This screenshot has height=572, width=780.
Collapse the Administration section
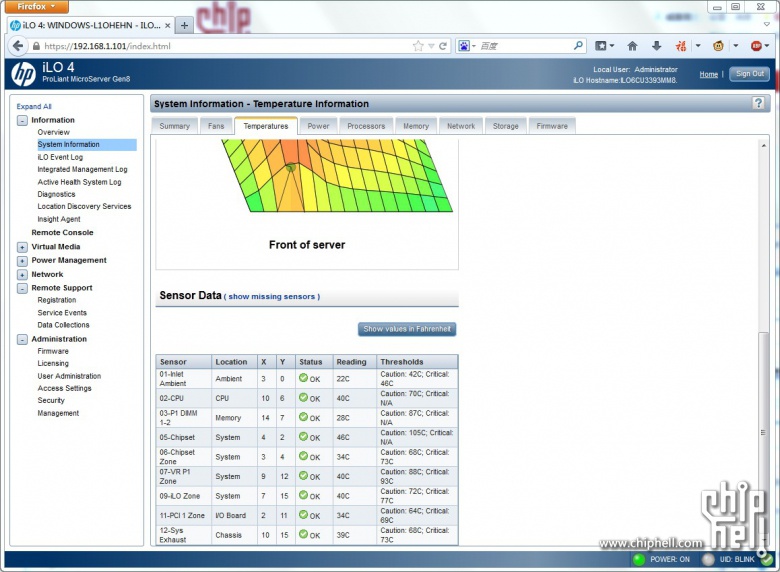pos(22,340)
